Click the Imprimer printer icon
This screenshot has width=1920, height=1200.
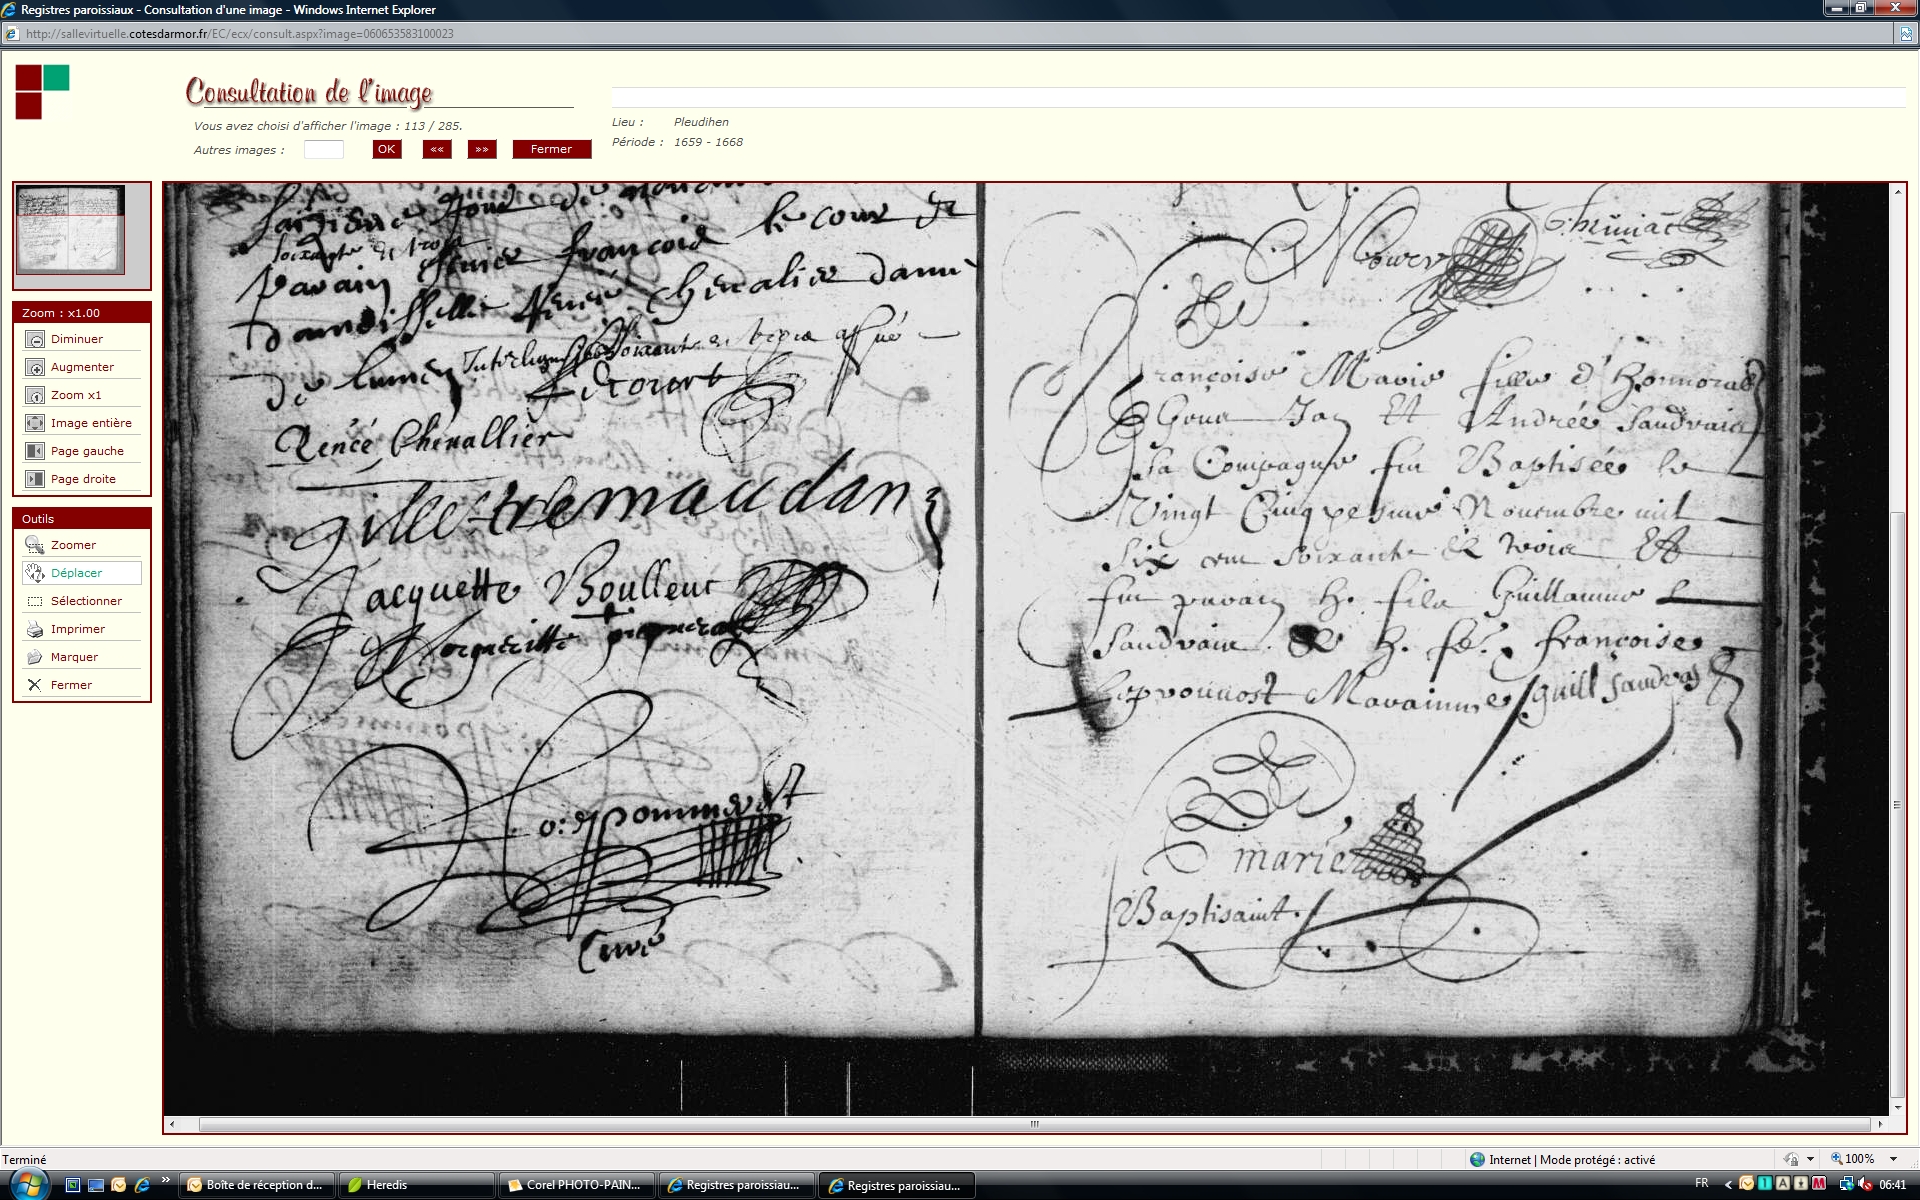(35, 629)
